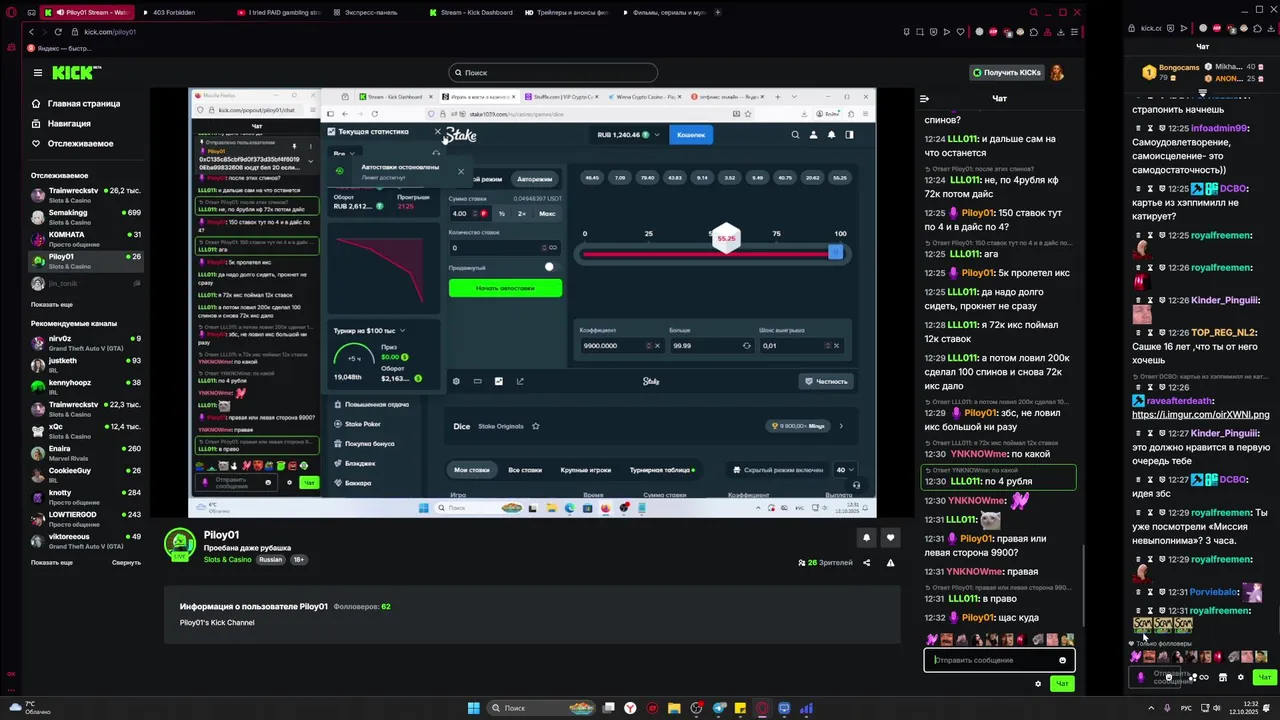This screenshot has height=720, width=1280.
Task: Click the Piloy01 streamer avatar below video
Action: coord(180,544)
